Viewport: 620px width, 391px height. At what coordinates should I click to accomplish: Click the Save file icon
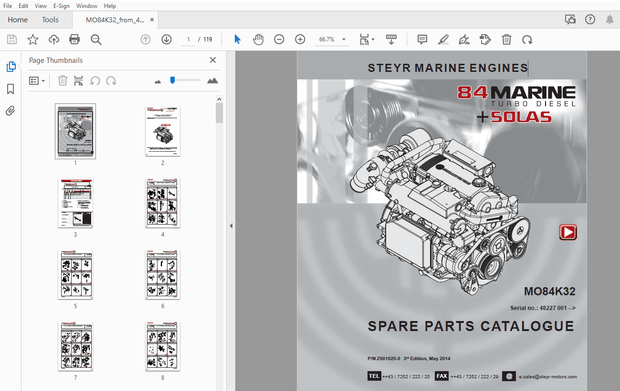12,40
